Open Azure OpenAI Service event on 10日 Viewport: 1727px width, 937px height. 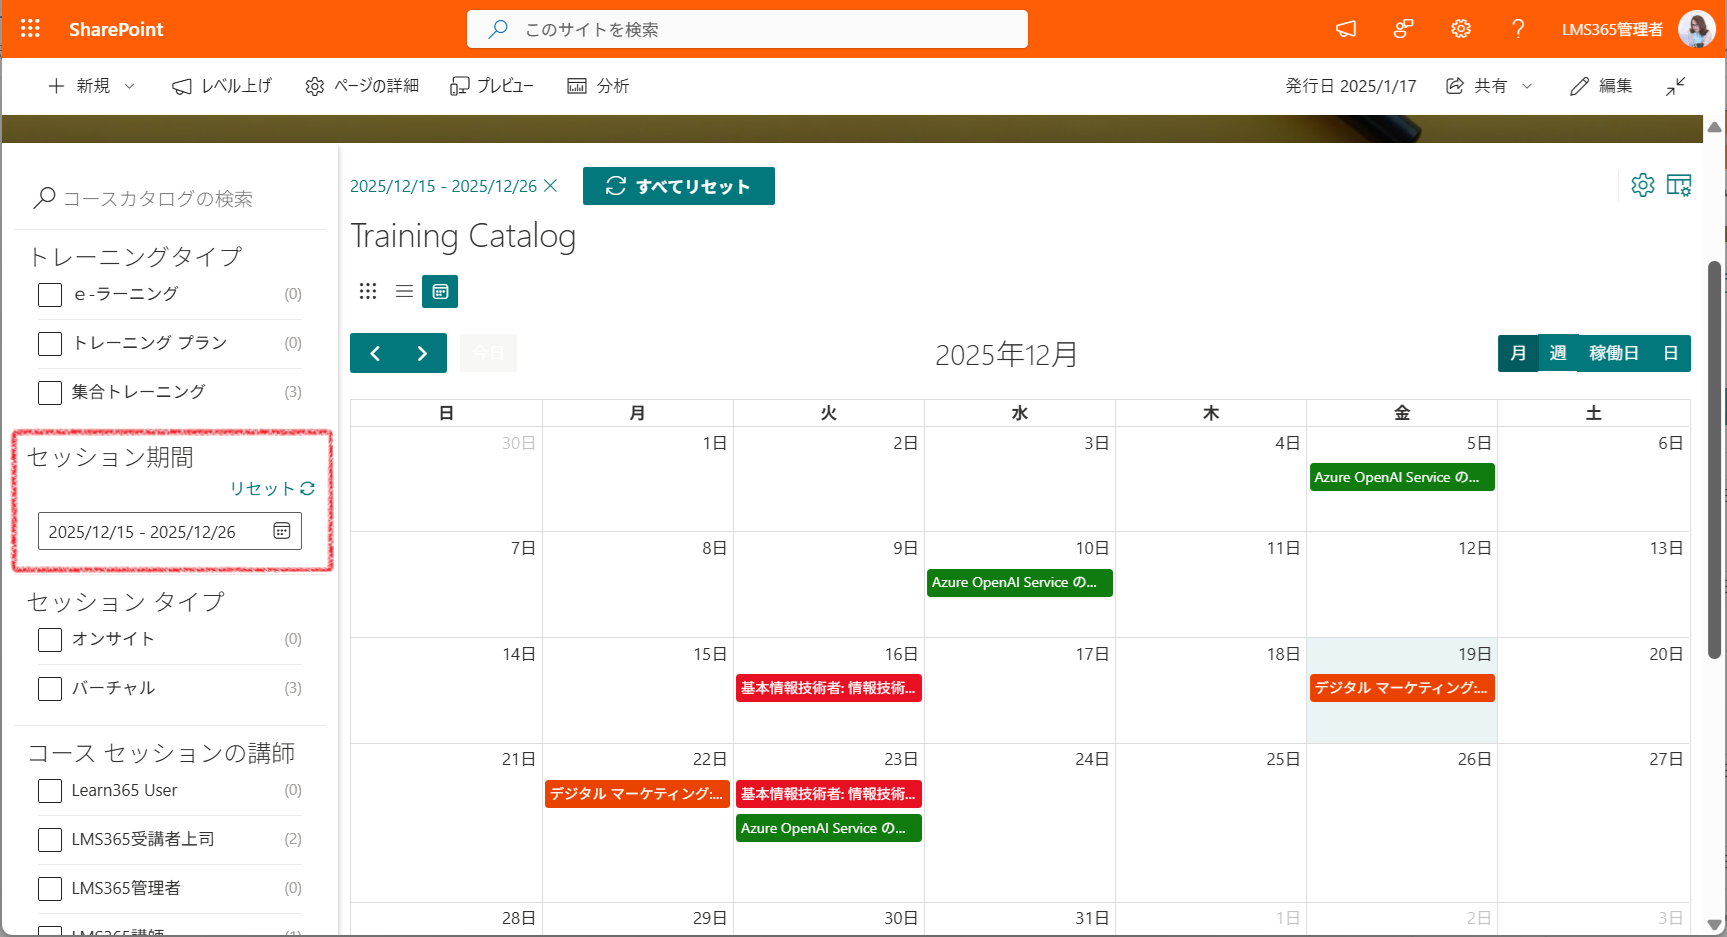point(1020,582)
